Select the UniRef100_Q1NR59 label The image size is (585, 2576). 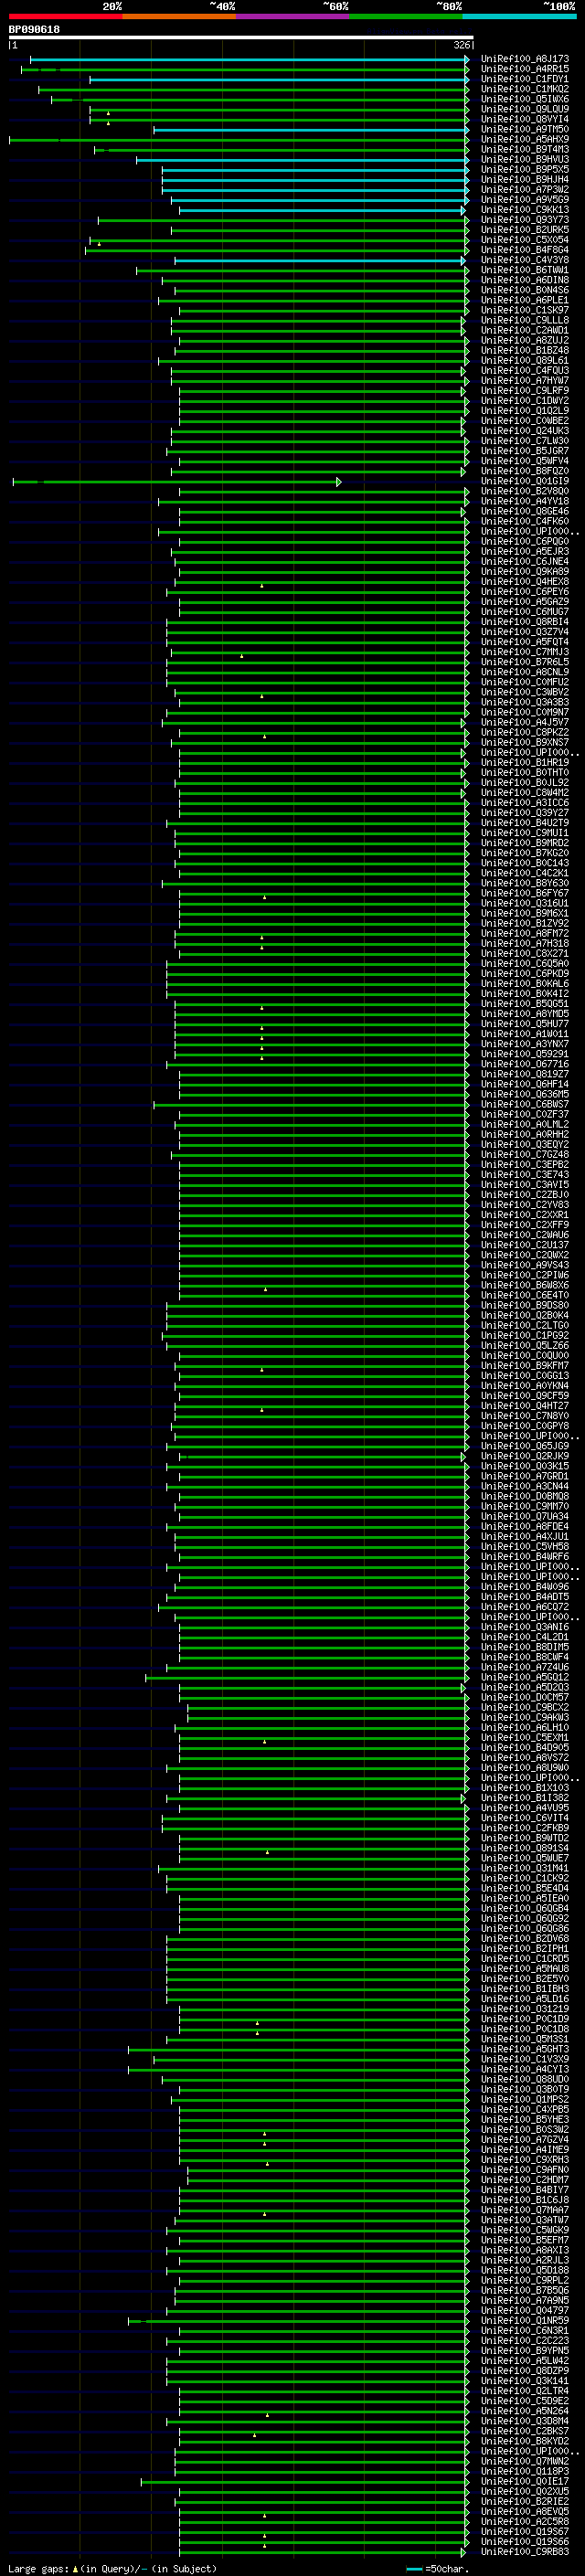click(524, 2320)
